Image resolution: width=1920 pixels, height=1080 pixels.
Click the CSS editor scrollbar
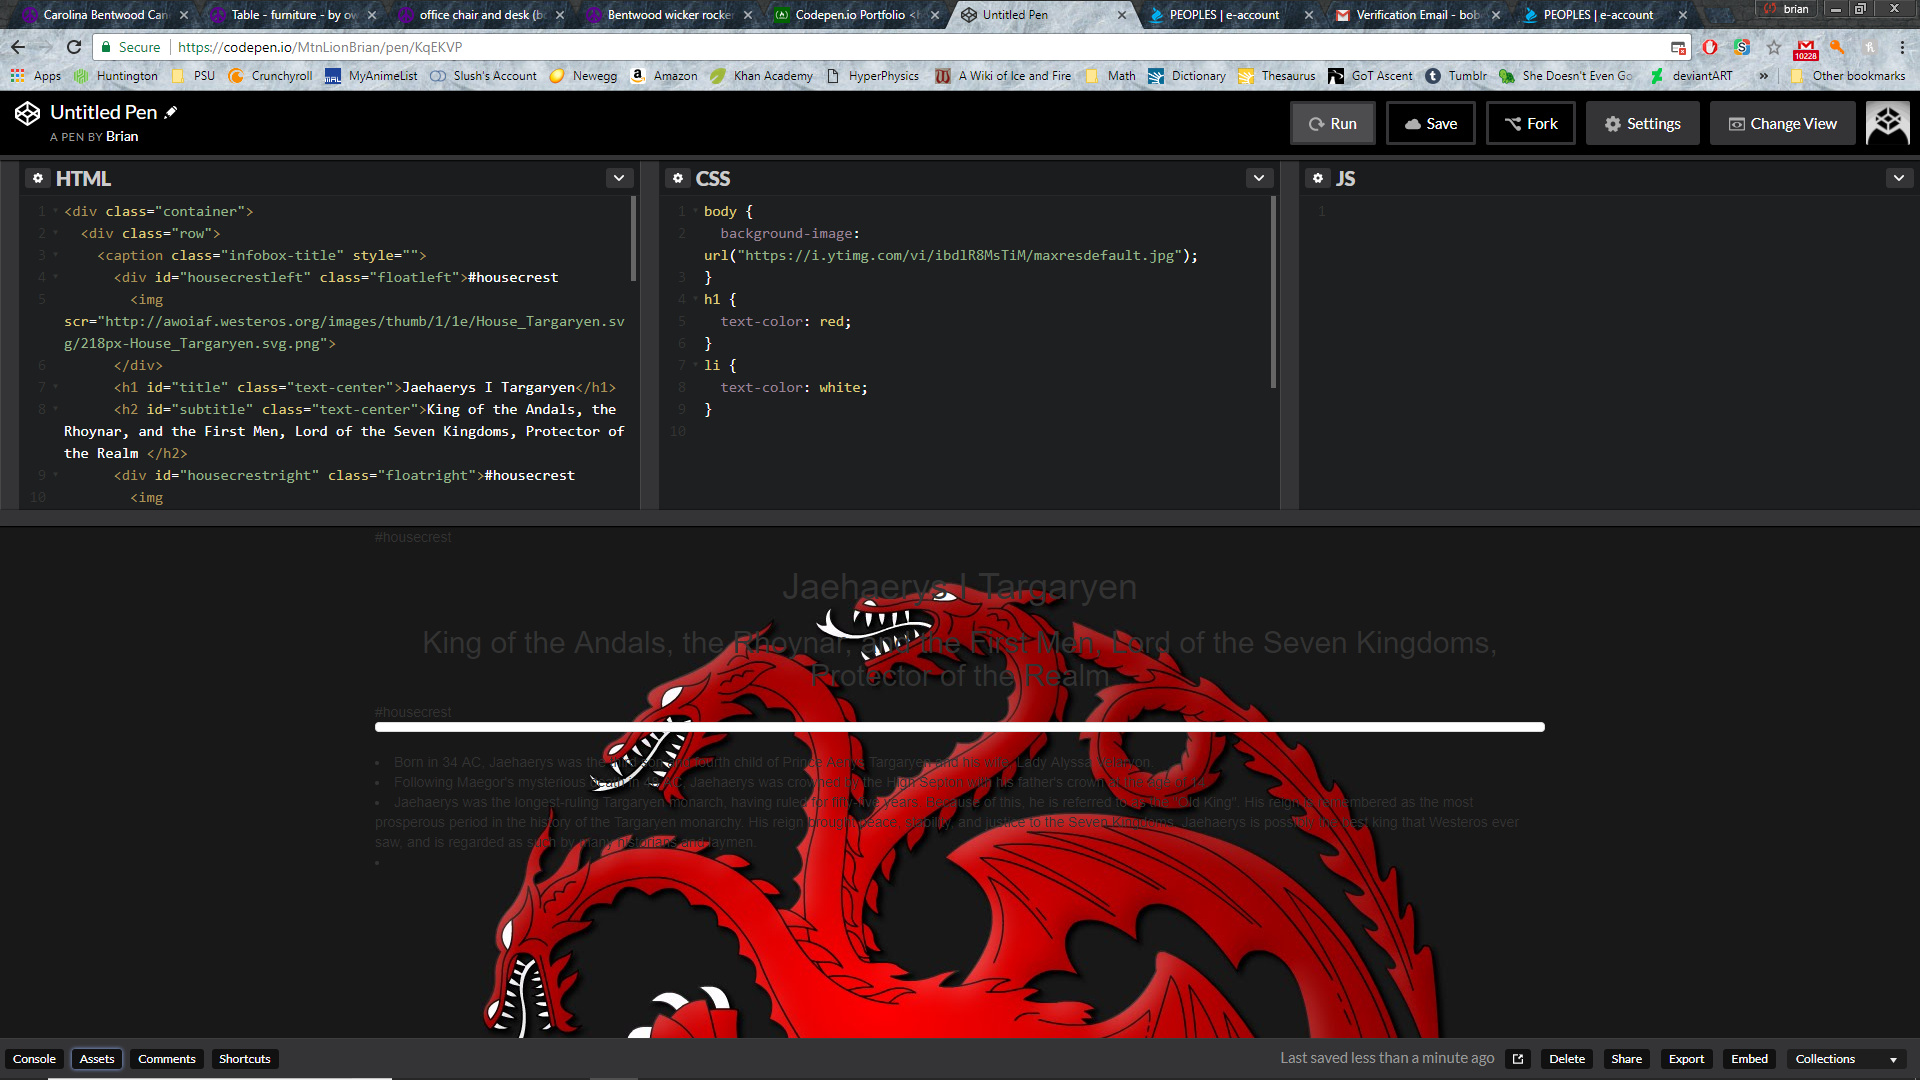[1273, 292]
